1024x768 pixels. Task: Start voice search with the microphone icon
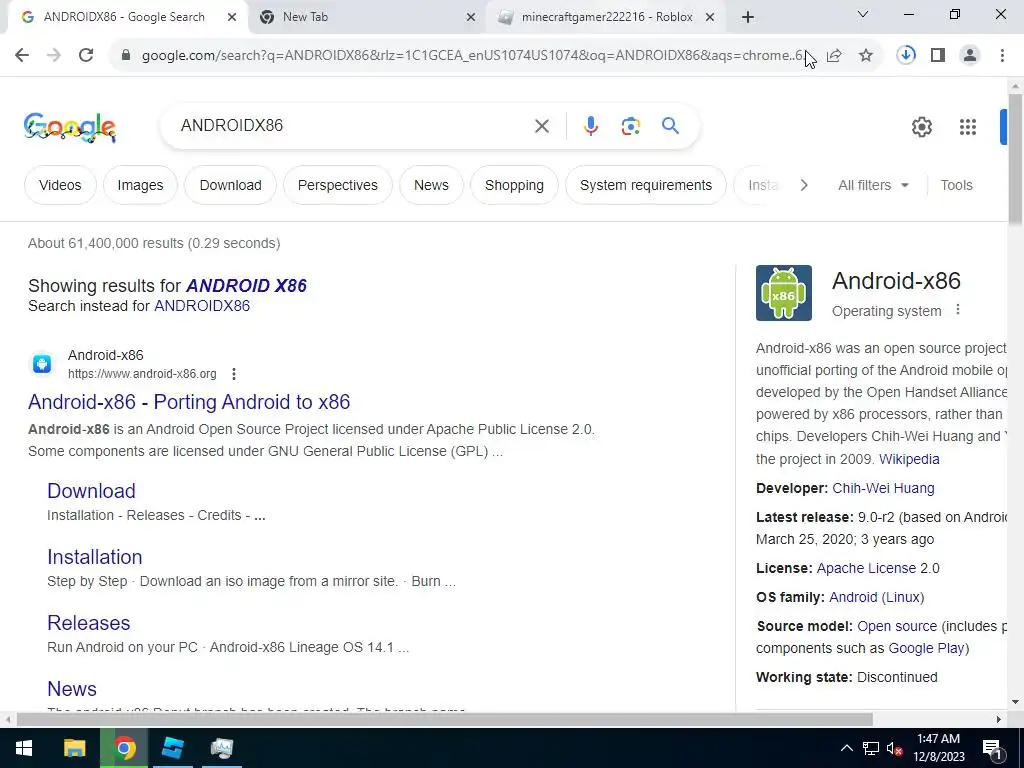(x=590, y=125)
